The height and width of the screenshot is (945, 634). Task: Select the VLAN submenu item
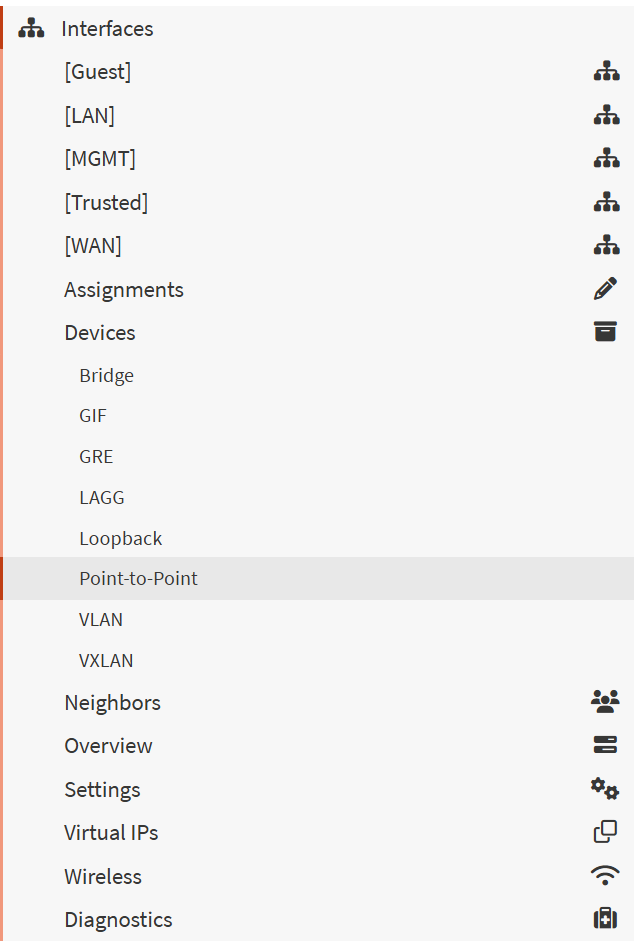point(101,620)
